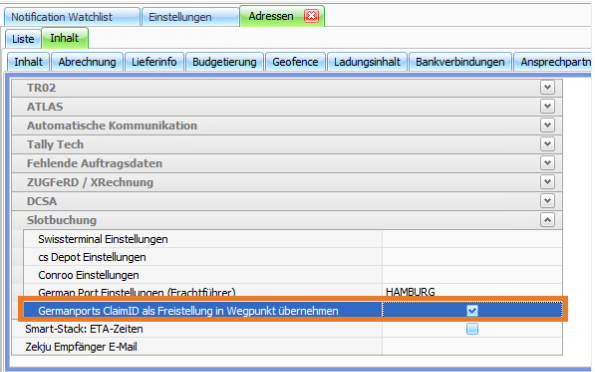Viewport: 595px width, 372px height.
Task: Expand the TR02 section
Action: pyautogui.click(x=547, y=87)
